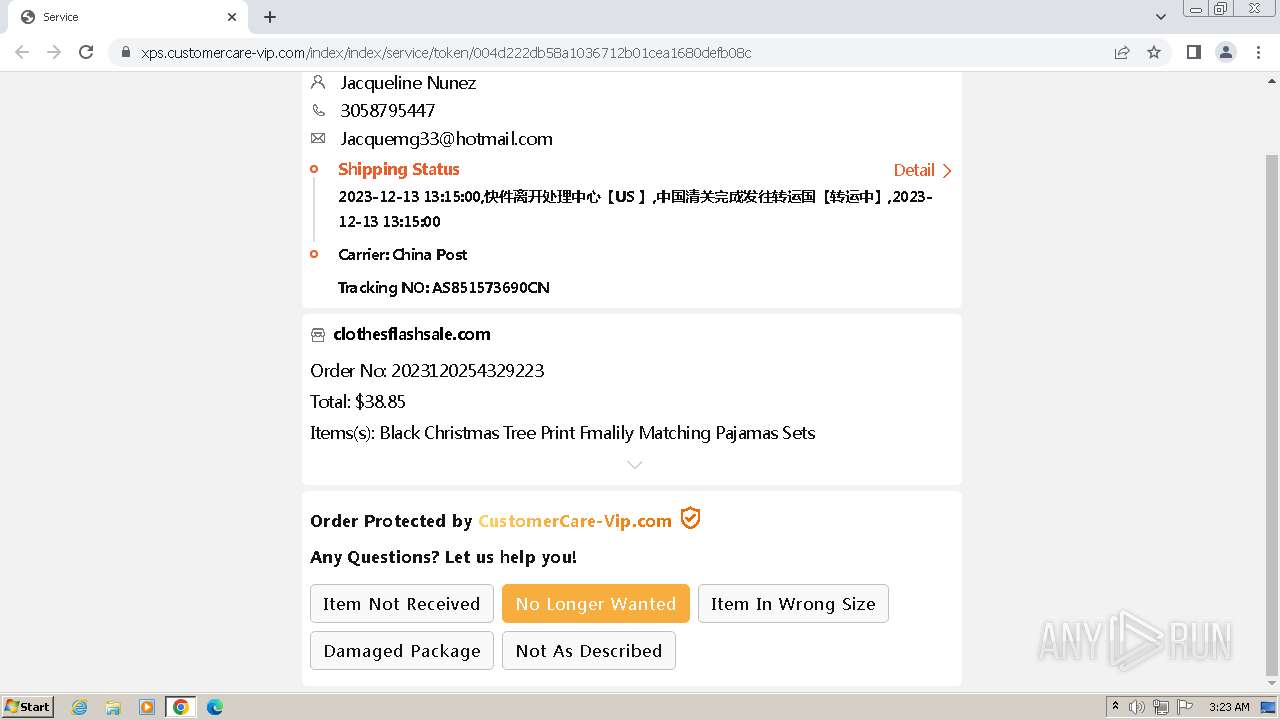
Task: Click the taskbar clock 3:23 AM
Action: click(x=1229, y=707)
